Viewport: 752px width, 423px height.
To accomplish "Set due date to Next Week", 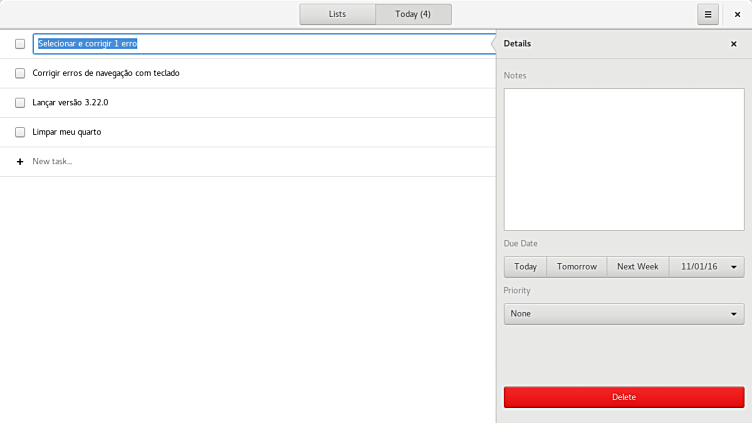I will pyautogui.click(x=637, y=266).
